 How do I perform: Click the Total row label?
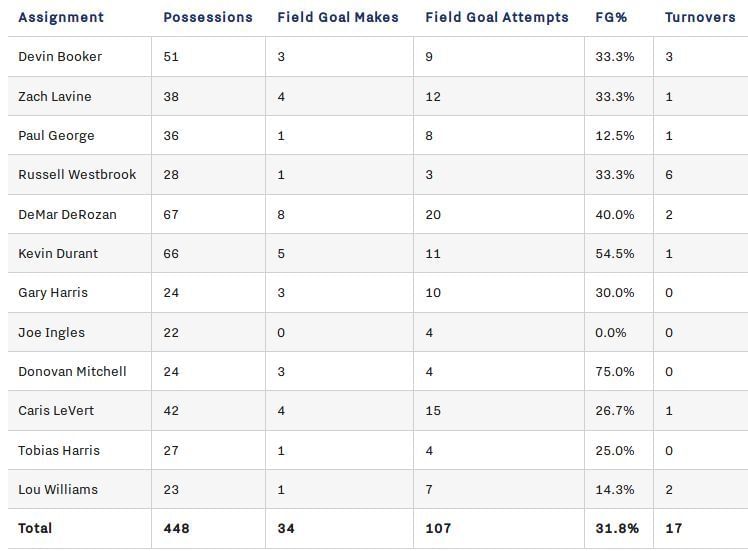(x=35, y=528)
